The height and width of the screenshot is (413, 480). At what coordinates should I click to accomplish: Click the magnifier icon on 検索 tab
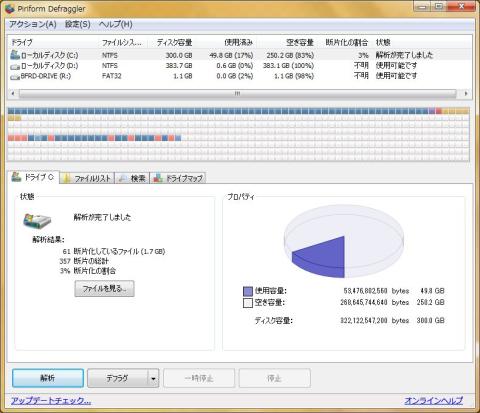coord(122,178)
